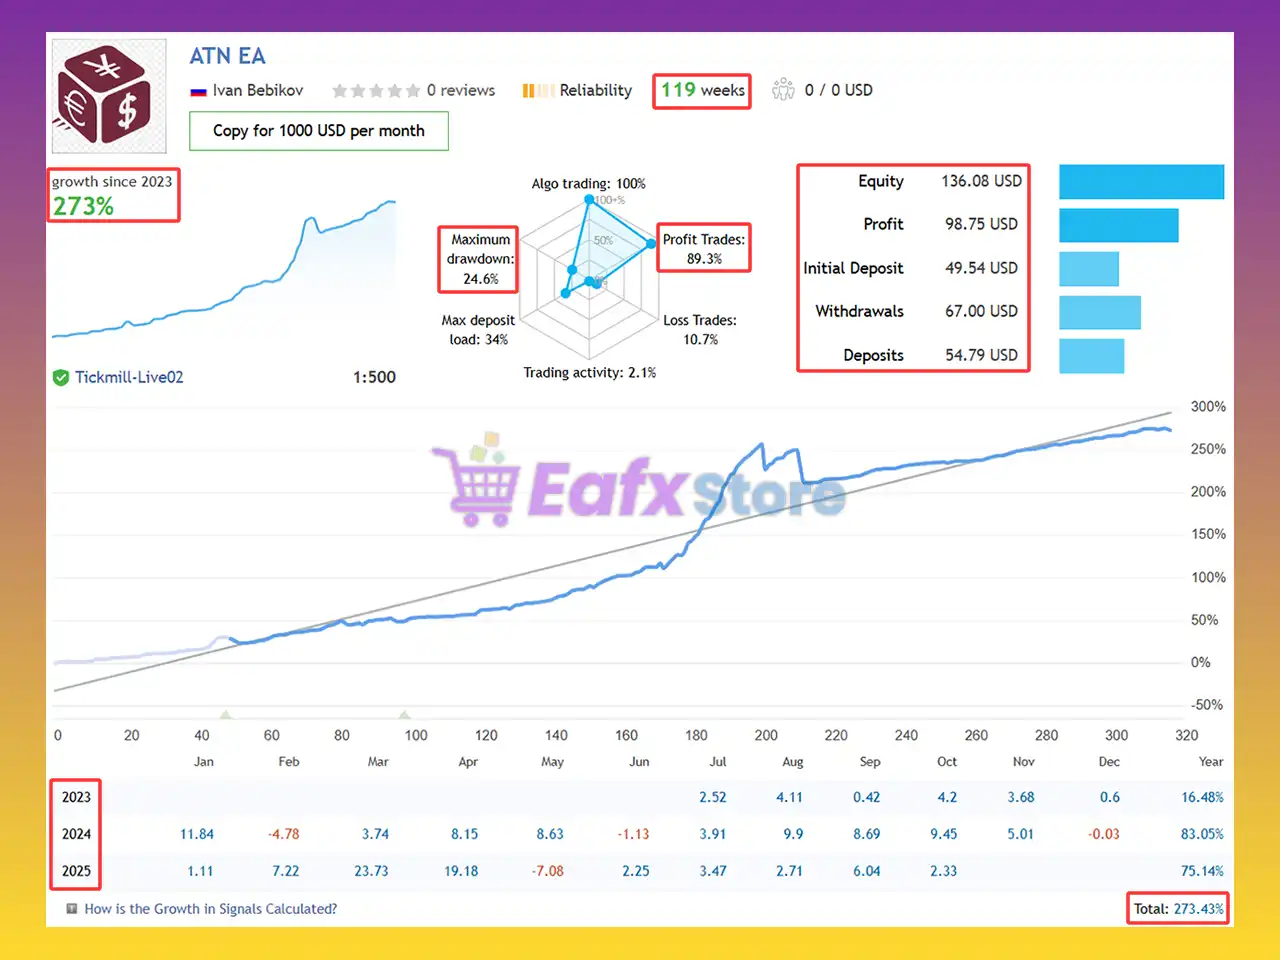This screenshot has width=1280, height=960.
Task: Click the Russian flag icon beside Ivan Bebikov
Action: coord(196,90)
